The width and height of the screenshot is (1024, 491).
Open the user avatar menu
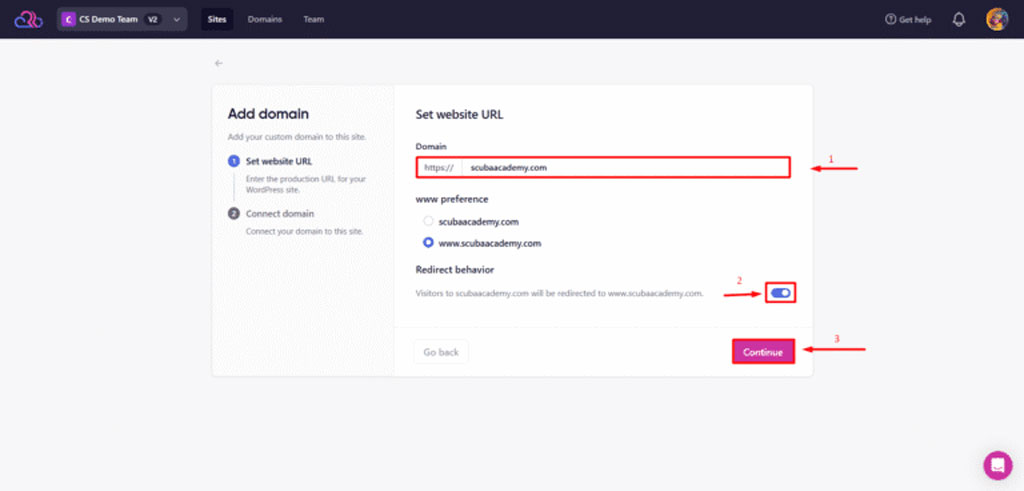tap(997, 19)
